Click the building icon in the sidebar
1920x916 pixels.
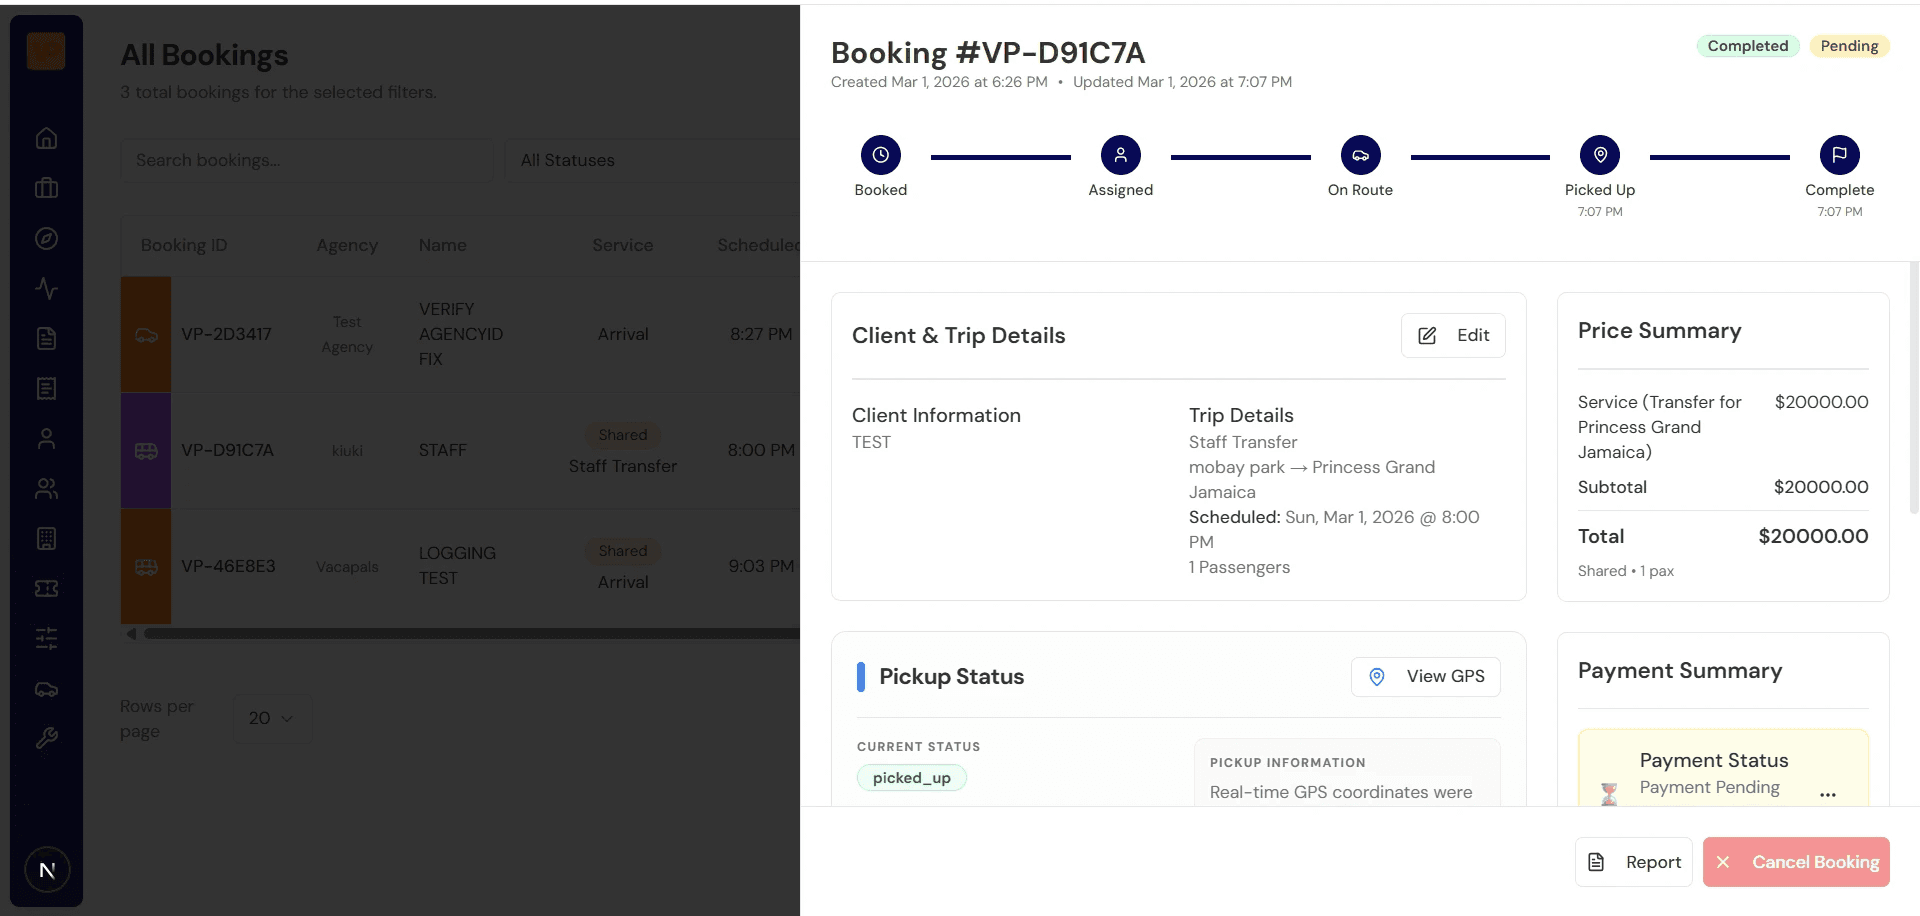46,538
